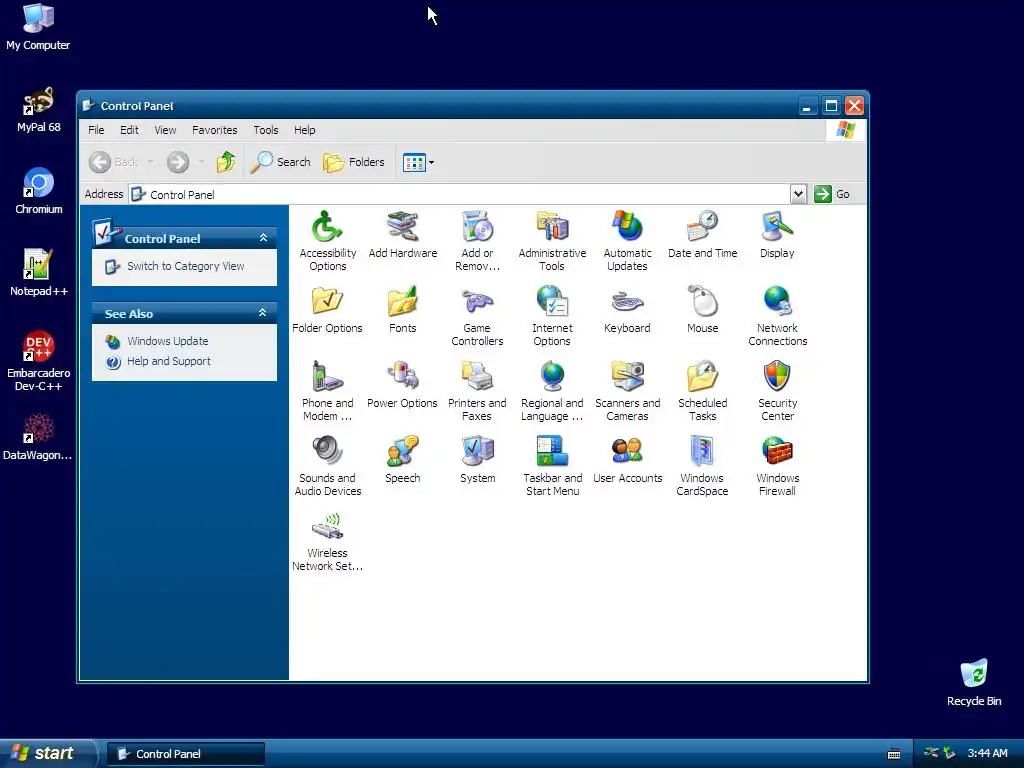
Task: Open the Add Hardware wizard
Action: click(x=402, y=234)
